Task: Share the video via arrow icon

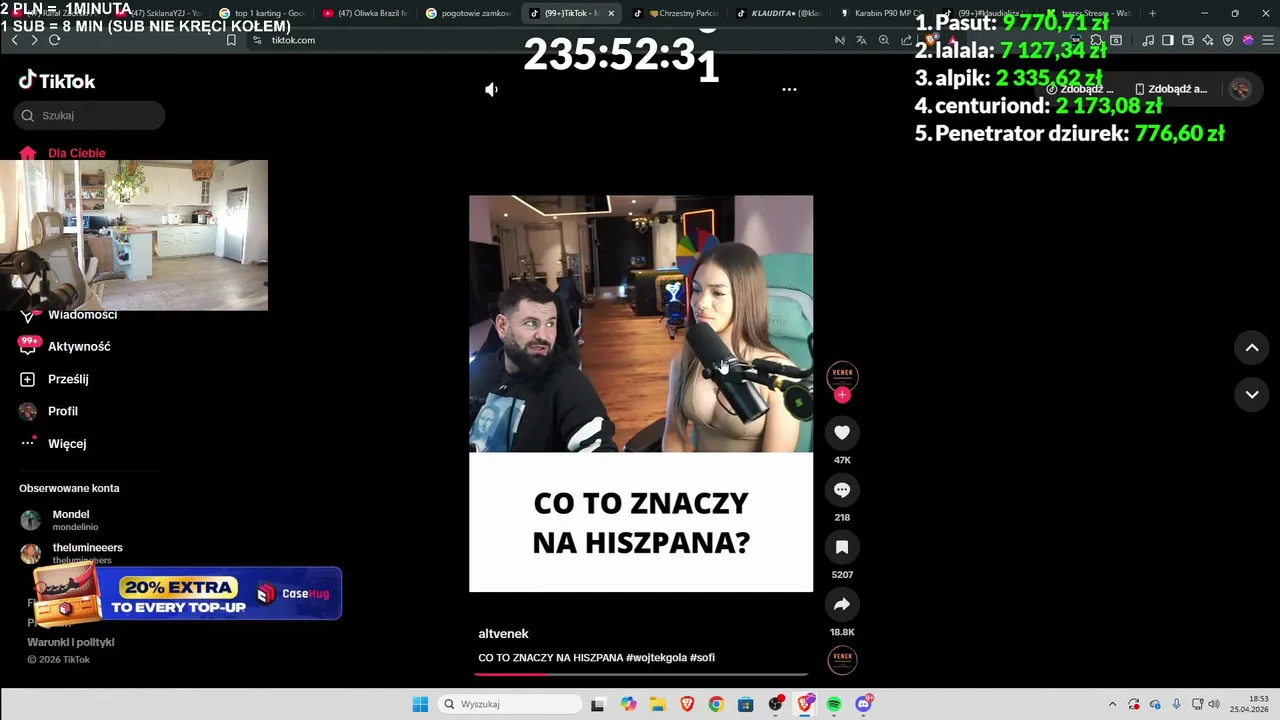Action: pos(842,604)
